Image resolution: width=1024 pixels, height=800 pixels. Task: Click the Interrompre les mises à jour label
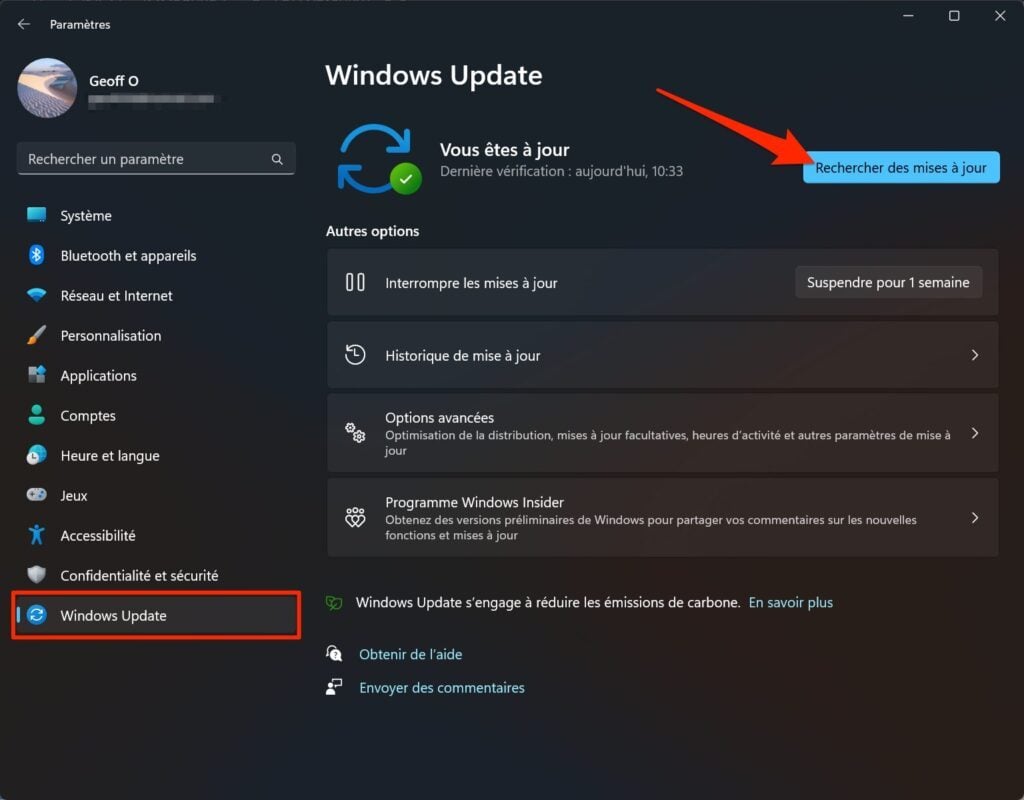(471, 283)
